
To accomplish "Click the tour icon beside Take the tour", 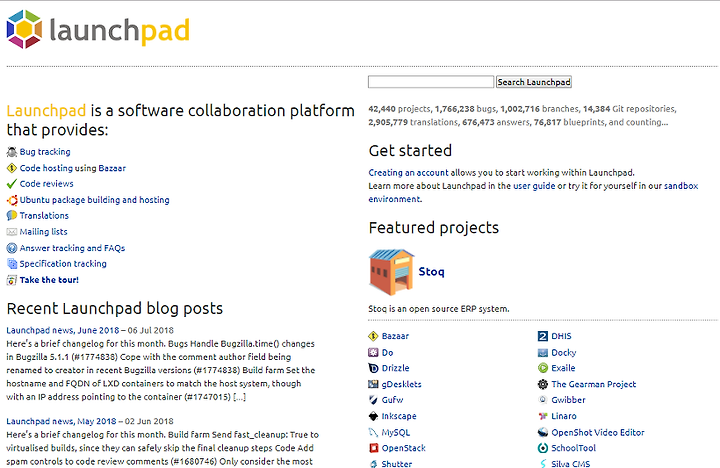I will 11,280.
